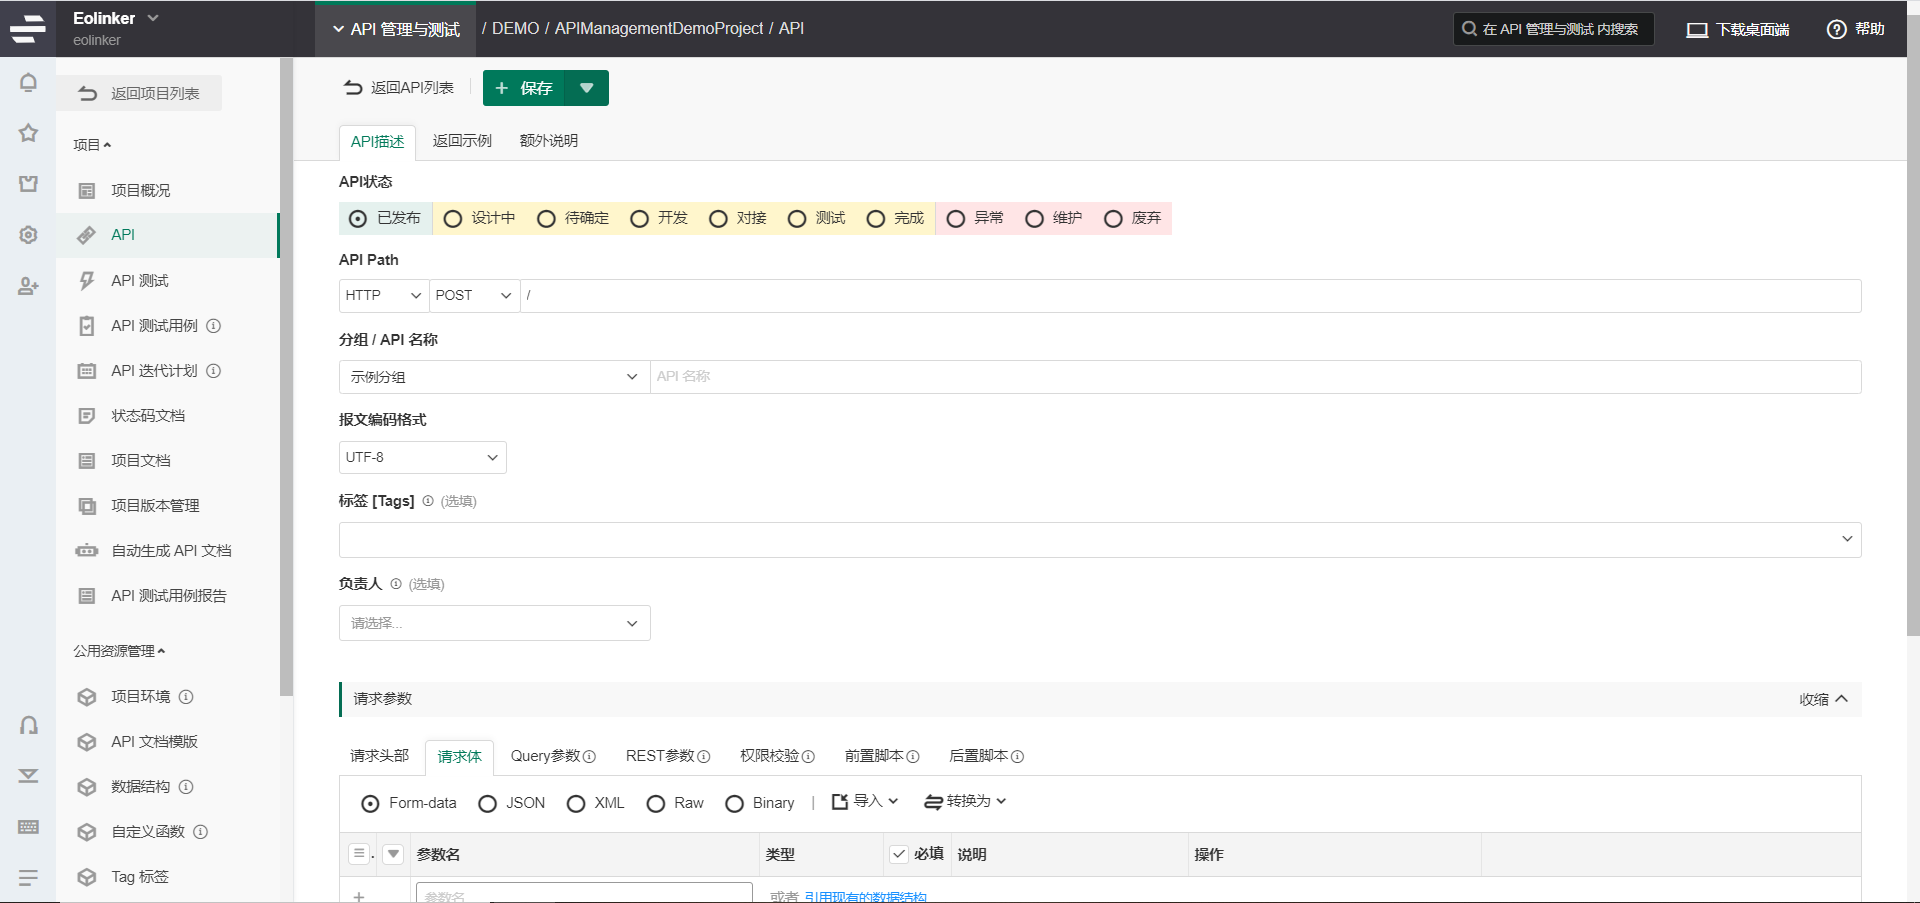Toggle the 必填 header checkbox

pos(898,854)
